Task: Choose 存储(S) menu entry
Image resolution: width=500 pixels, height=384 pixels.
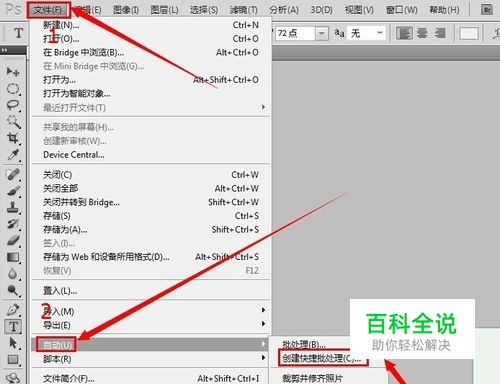Action: (x=151, y=216)
